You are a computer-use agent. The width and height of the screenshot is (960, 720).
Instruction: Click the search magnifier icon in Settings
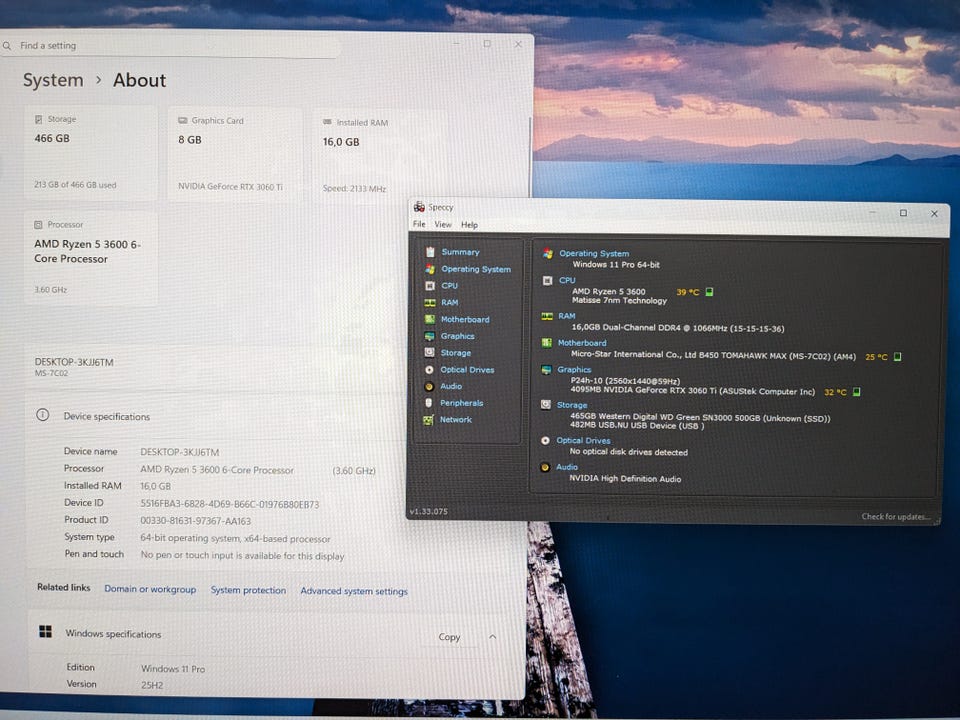(7, 46)
